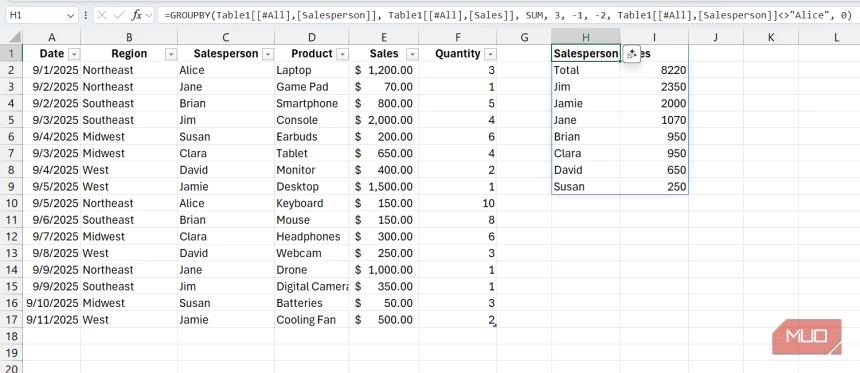
Task: Select column header H
Action: pyautogui.click(x=586, y=37)
